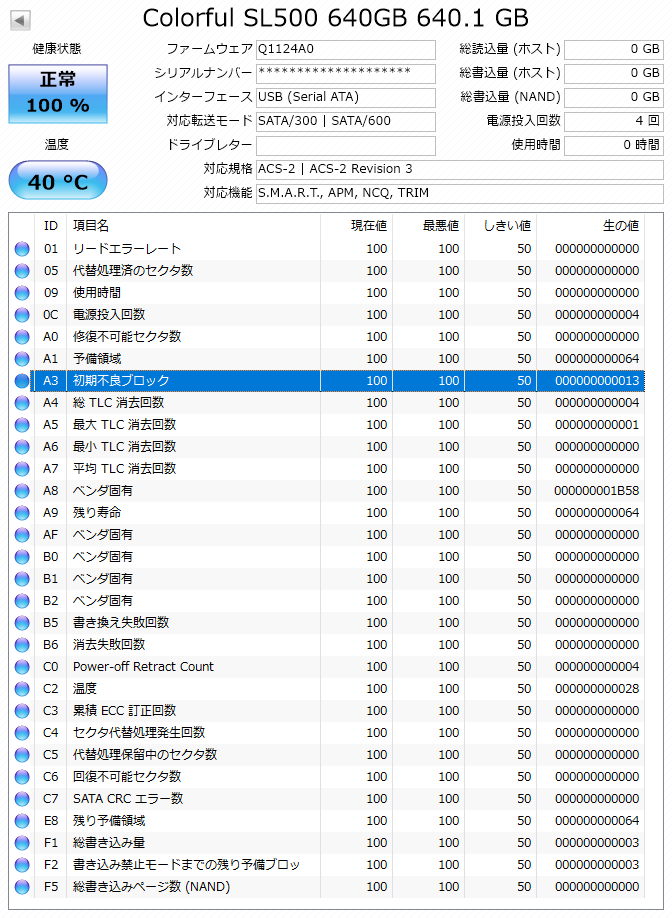Select the リードエラーレート attribute row
The image size is (672, 918).
328,249
